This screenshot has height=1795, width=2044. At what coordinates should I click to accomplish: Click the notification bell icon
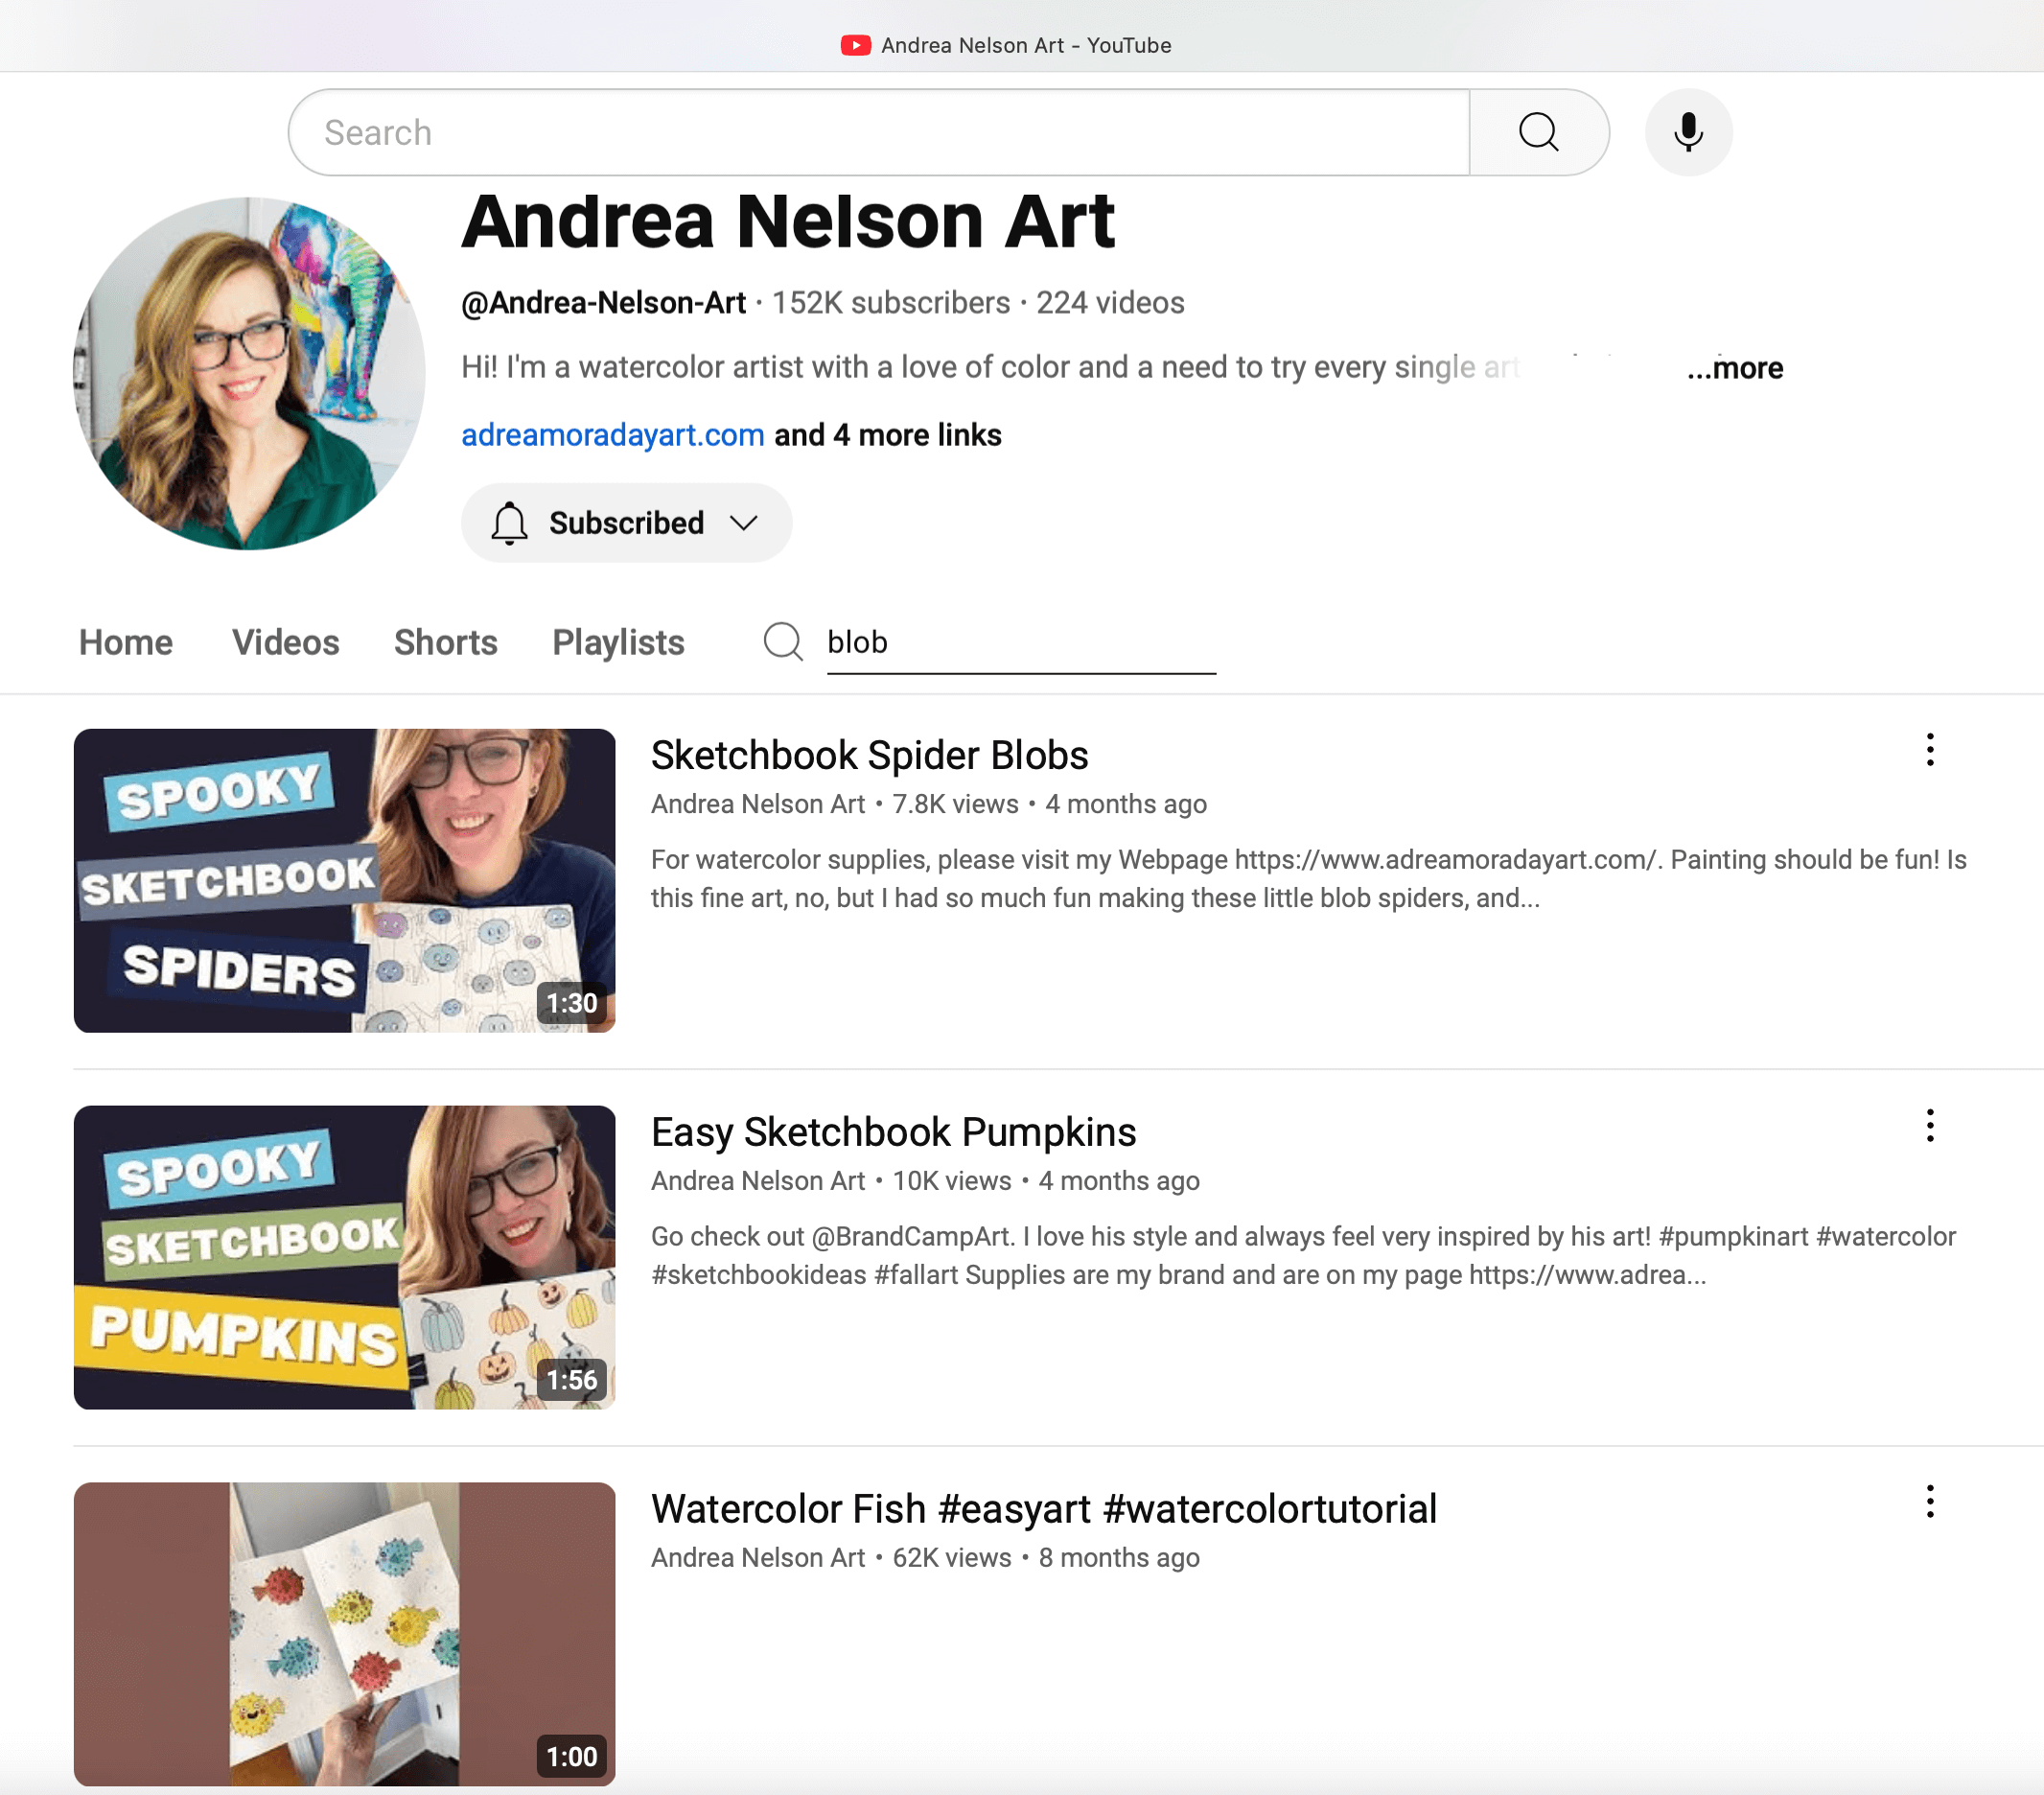(x=509, y=523)
